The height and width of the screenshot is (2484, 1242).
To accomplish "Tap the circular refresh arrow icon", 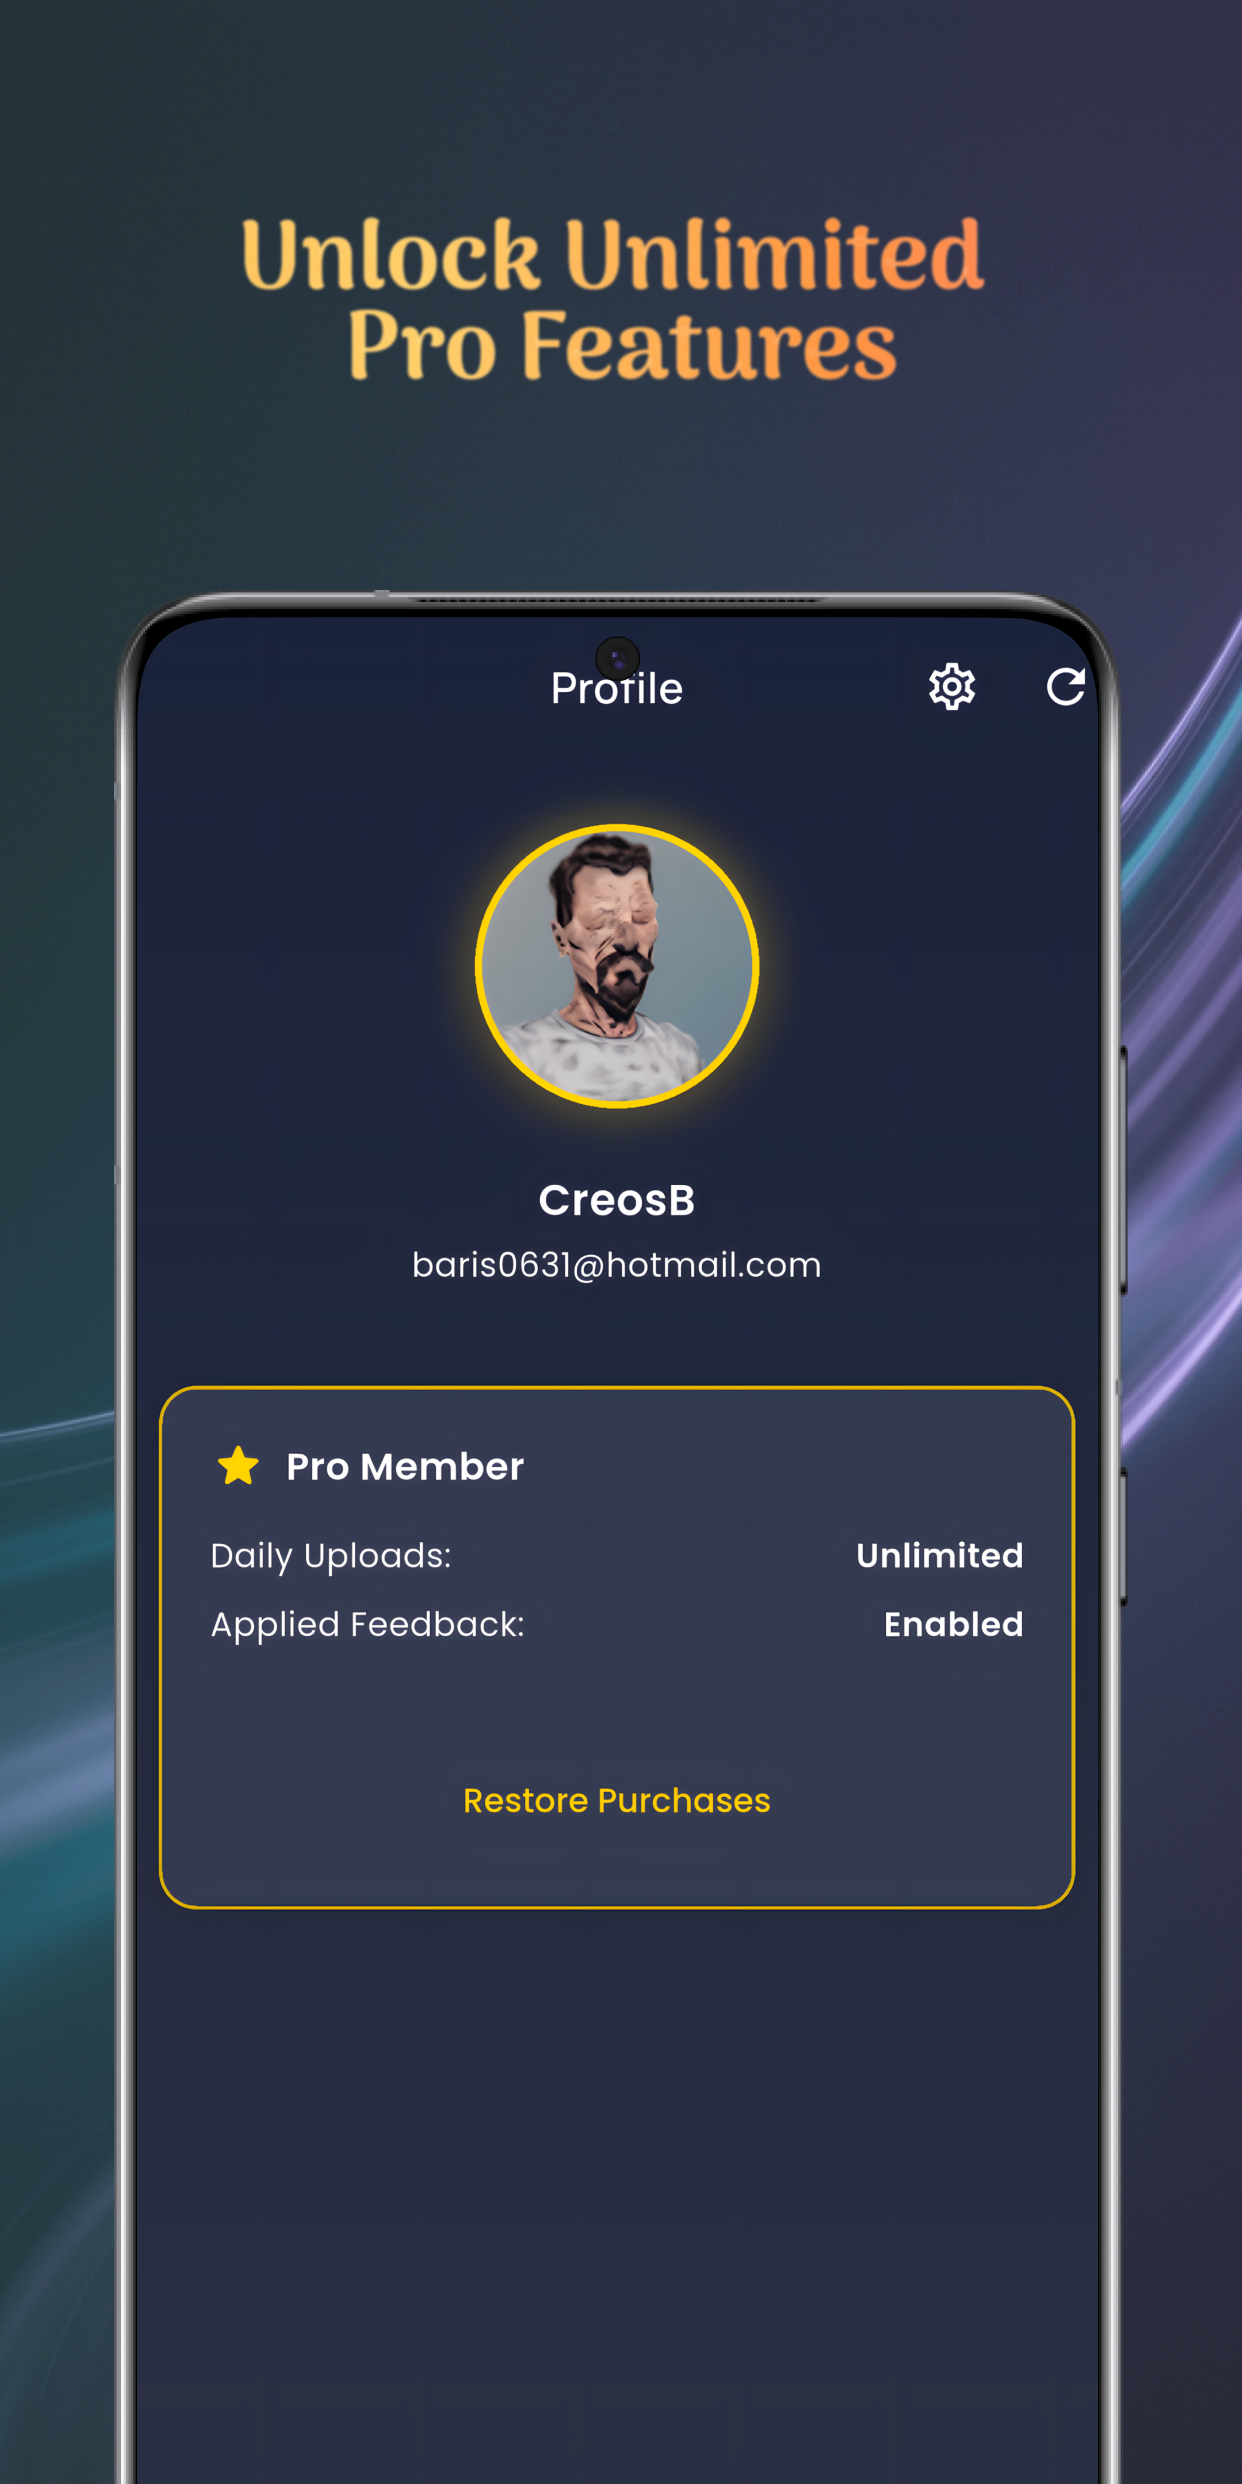I will (1065, 687).
